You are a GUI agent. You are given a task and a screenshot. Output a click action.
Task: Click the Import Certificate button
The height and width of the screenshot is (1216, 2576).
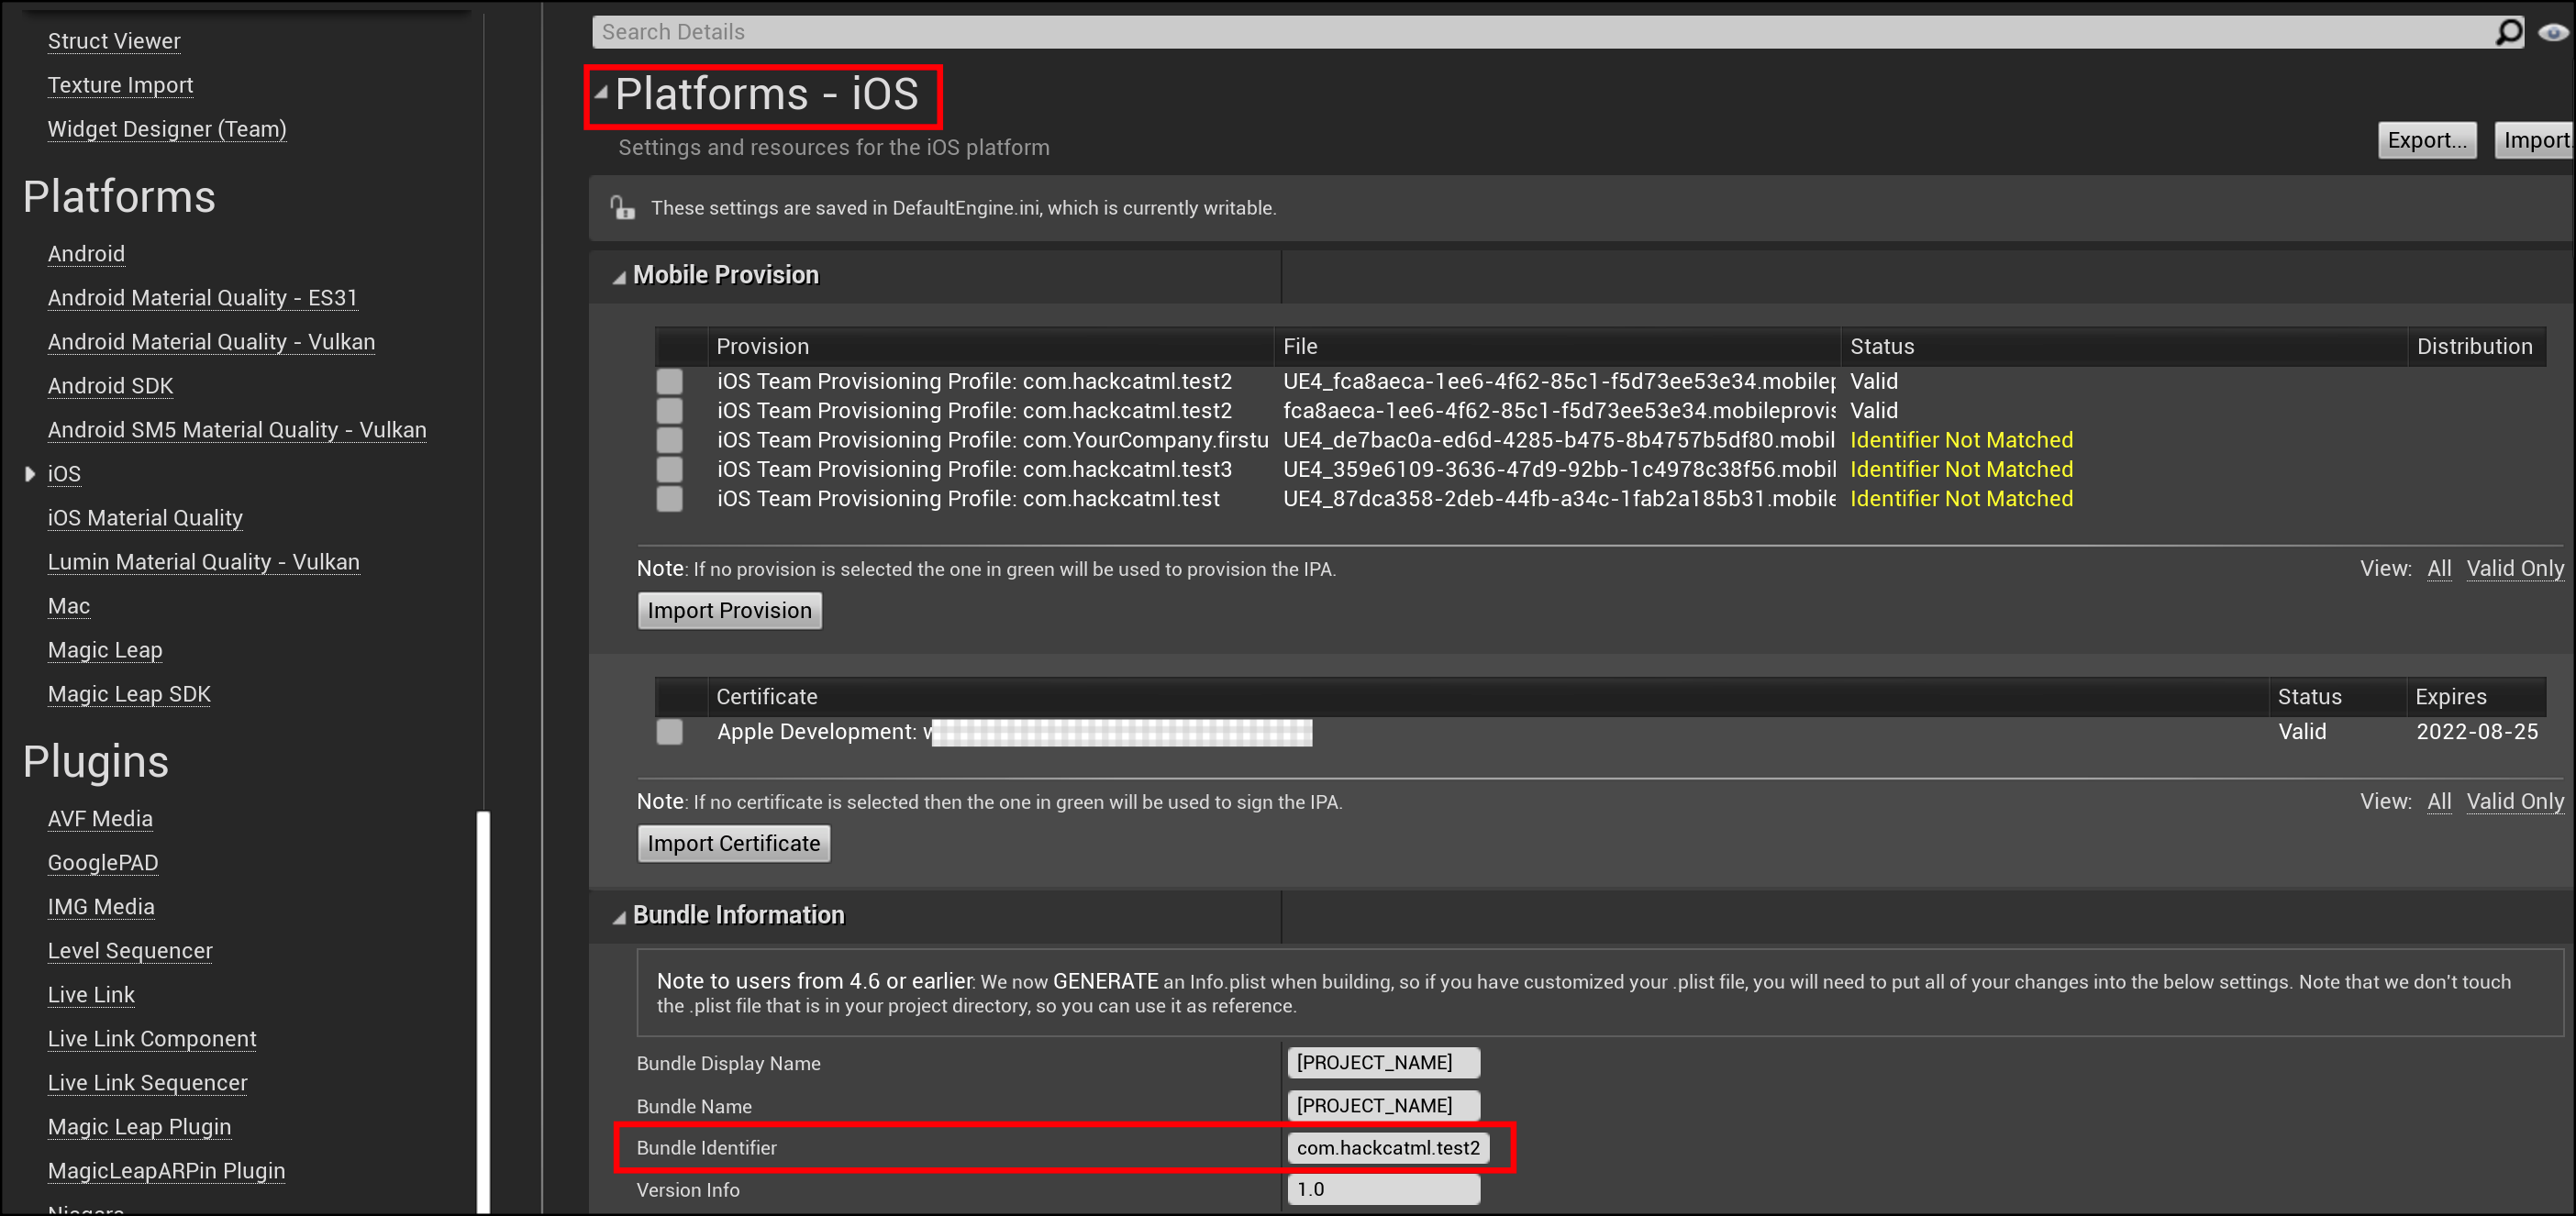pyautogui.click(x=733, y=844)
